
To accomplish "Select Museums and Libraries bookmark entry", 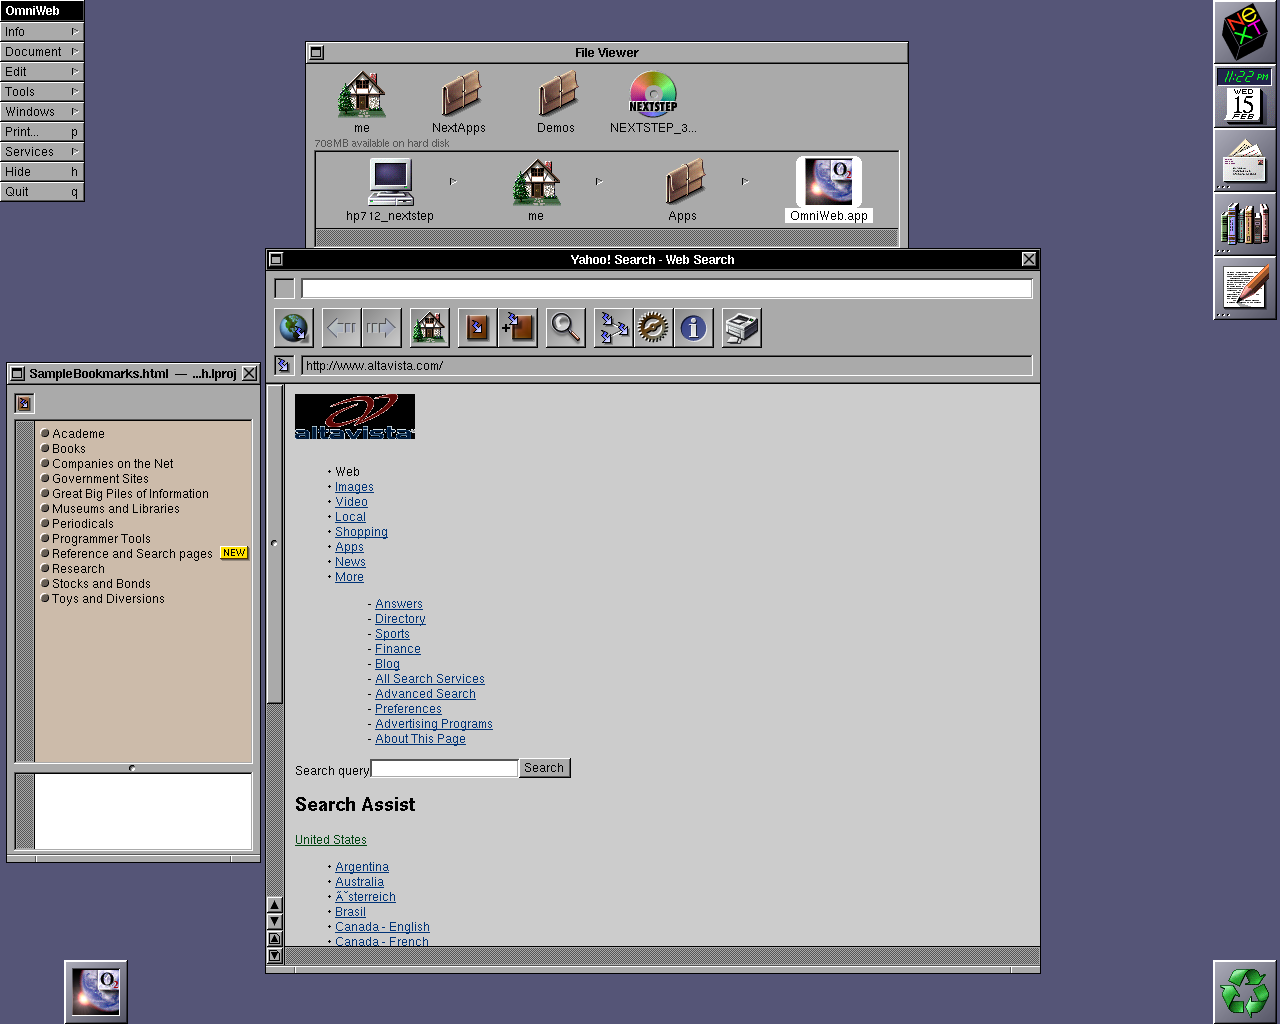I will [116, 509].
